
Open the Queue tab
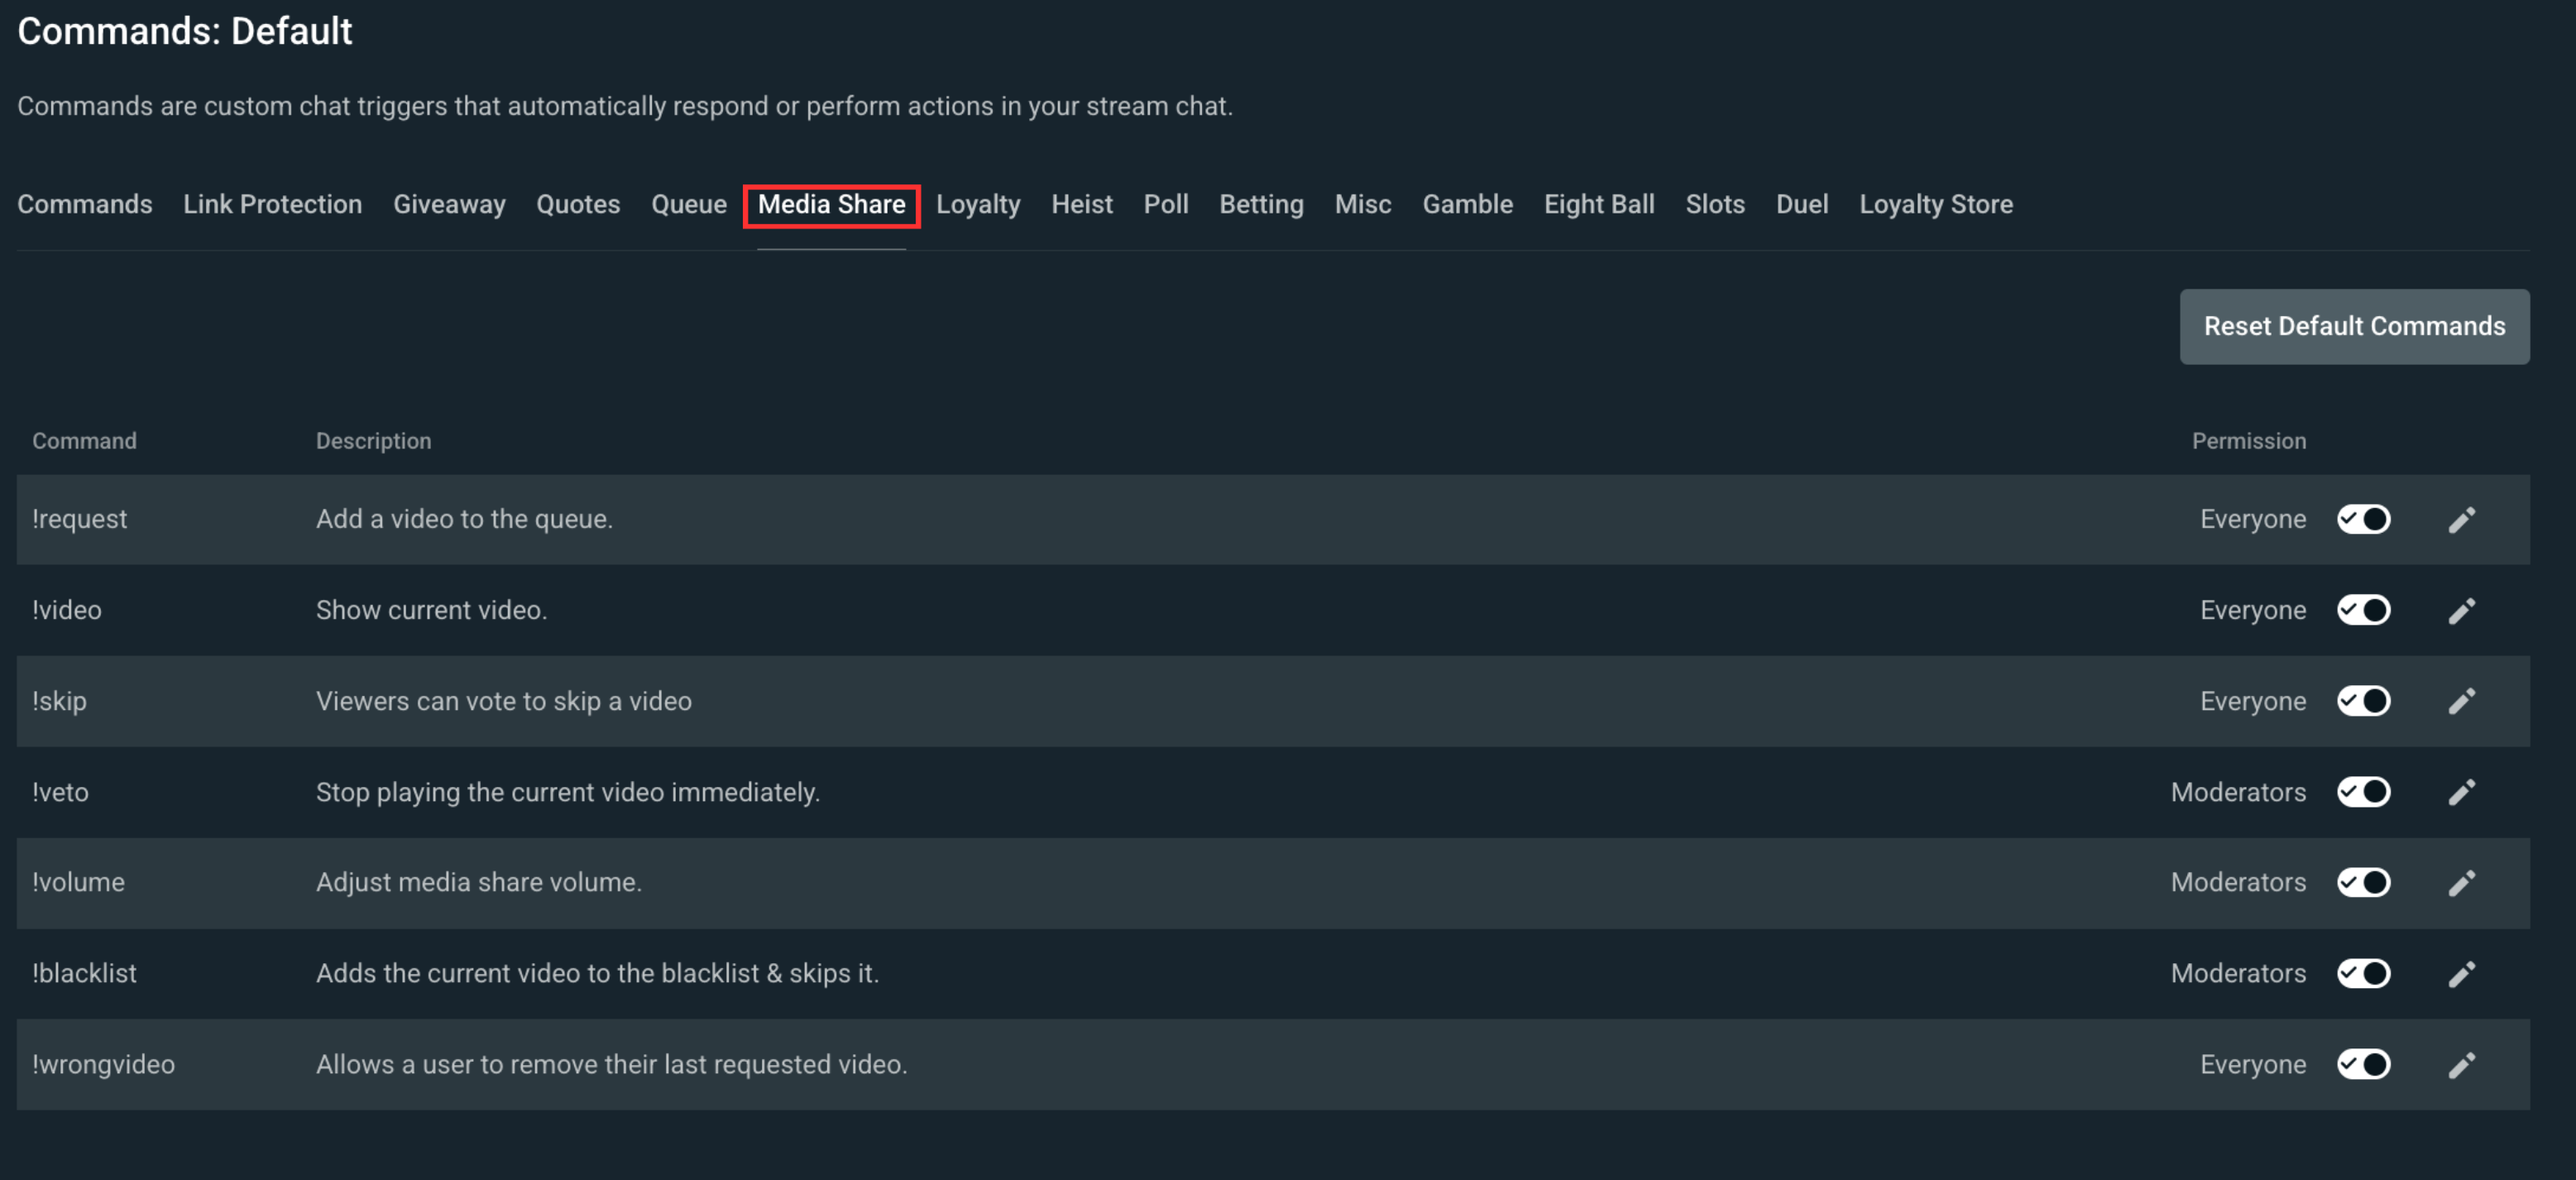(x=689, y=205)
